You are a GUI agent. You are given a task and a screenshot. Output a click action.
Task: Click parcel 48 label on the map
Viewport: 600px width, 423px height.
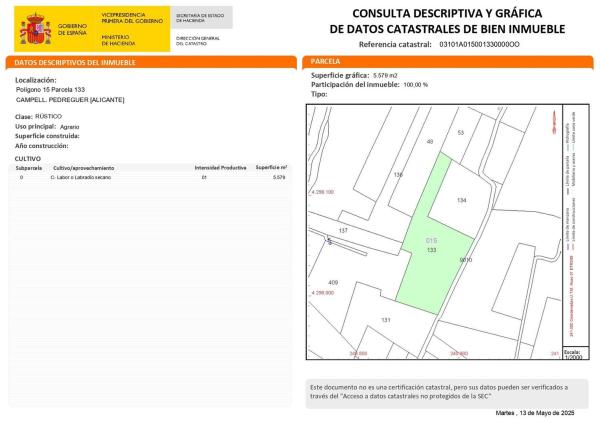430,142
